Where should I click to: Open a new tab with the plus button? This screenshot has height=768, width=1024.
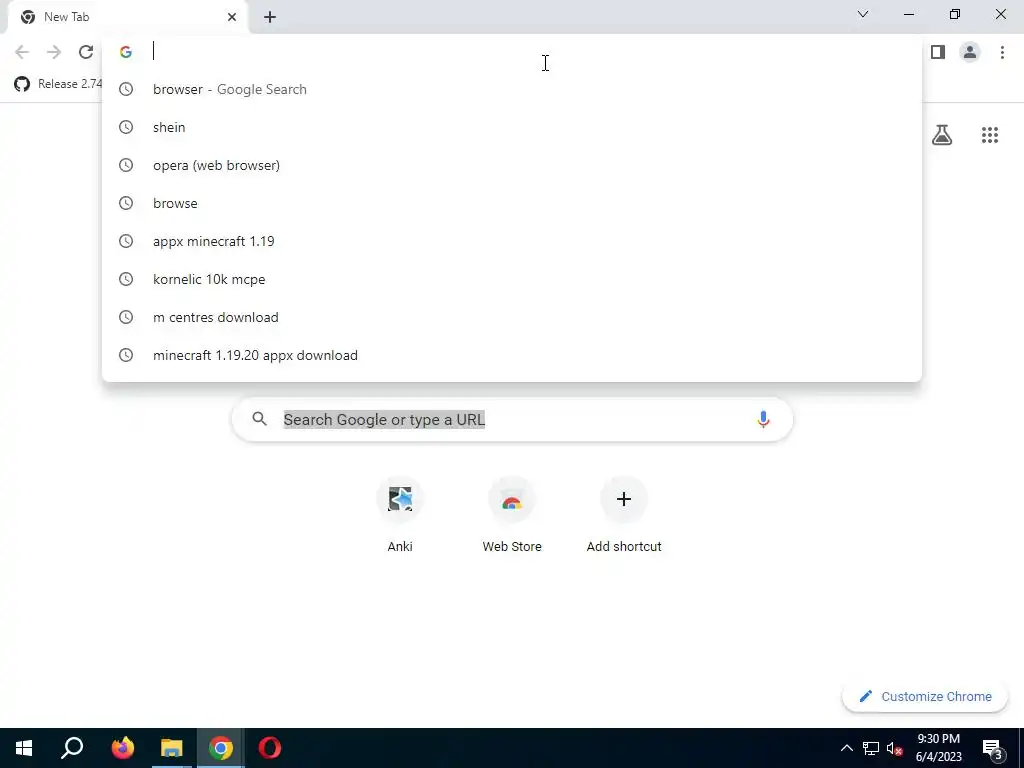pyautogui.click(x=270, y=17)
